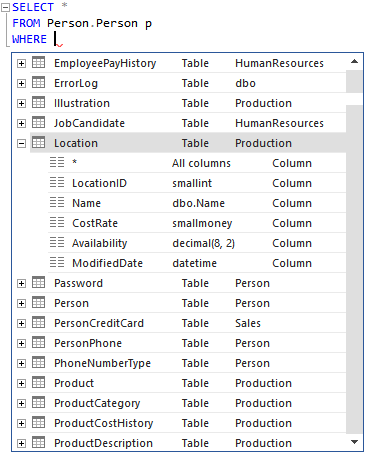Click the table icon beside EmployeePayHistory
This screenshot has height=457, width=367.
38,63
